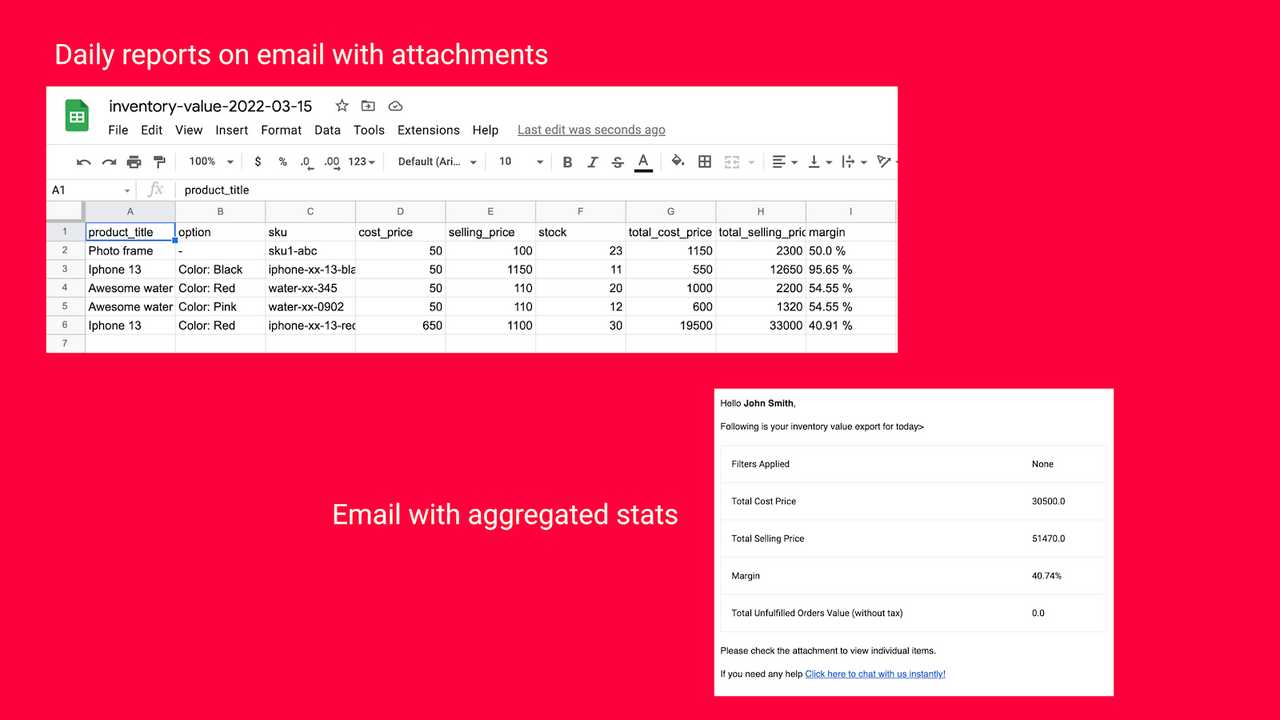This screenshot has width=1280, height=720.
Task: Click the select-all corner of the grid
Action: (x=65, y=212)
